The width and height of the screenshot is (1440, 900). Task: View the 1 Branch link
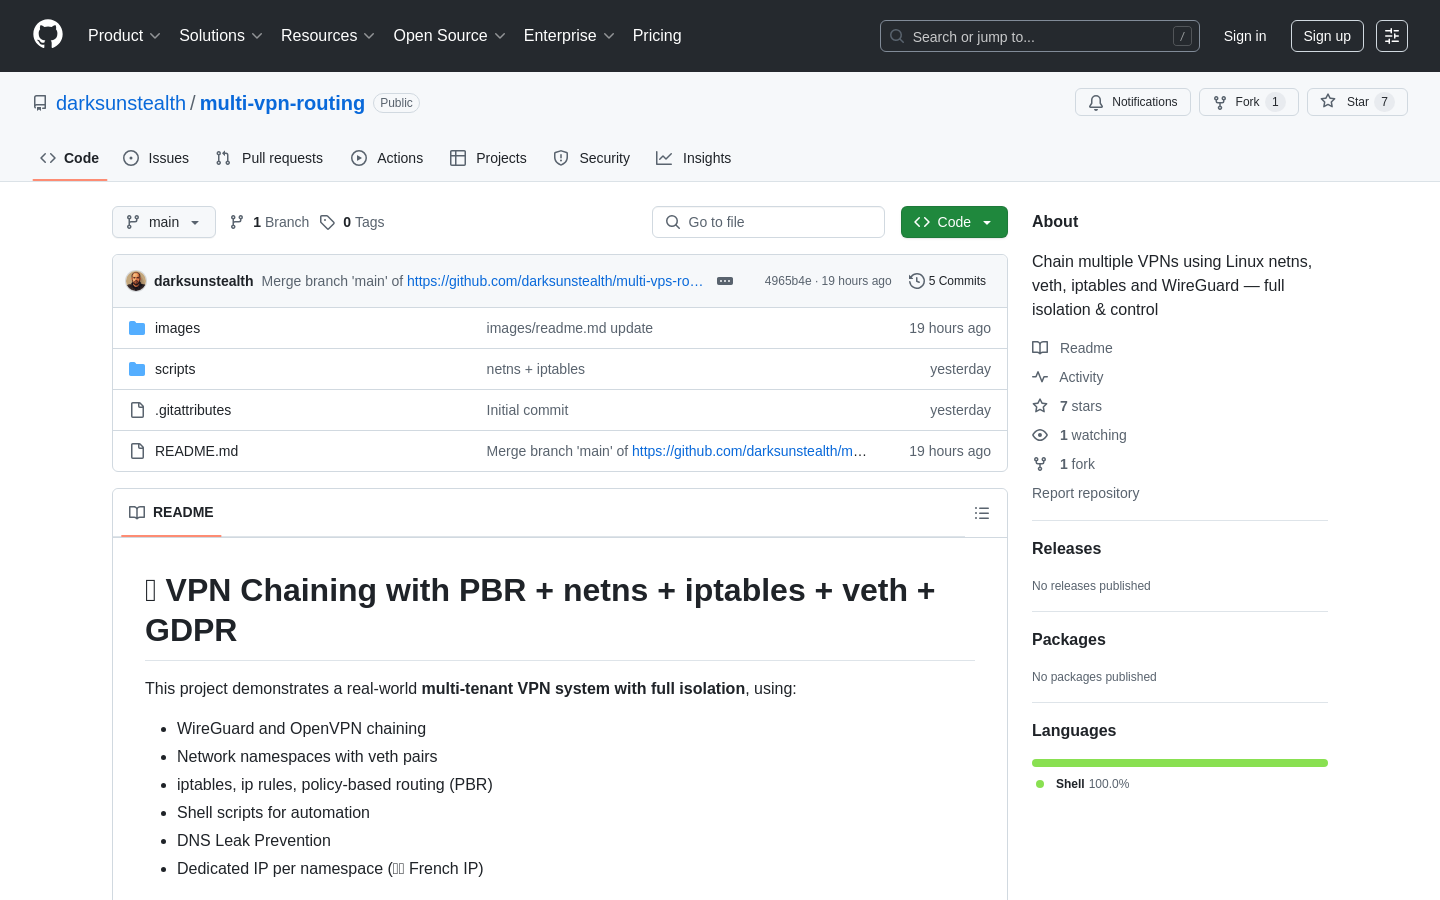click(x=269, y=222)
